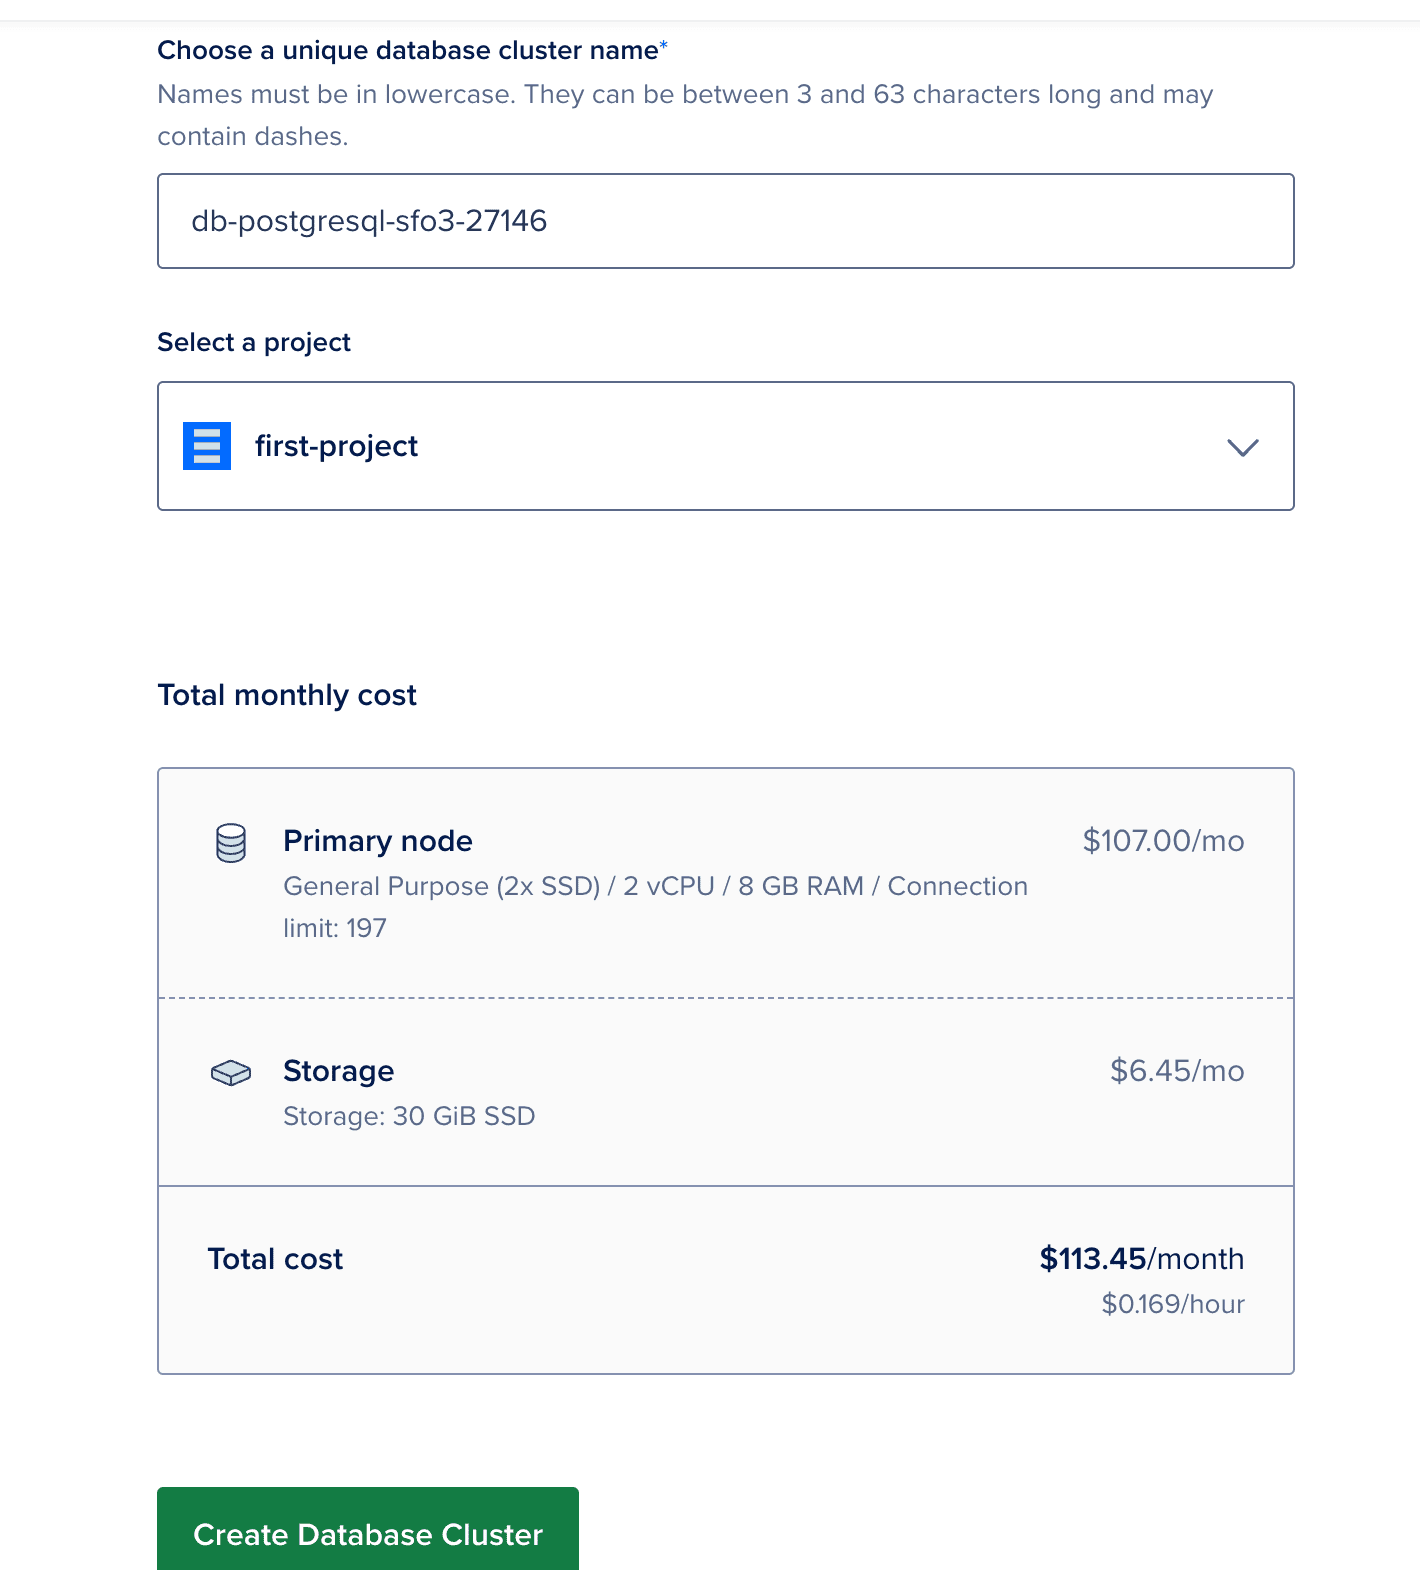Click the General Purpose node description text
Screen dimensions: 1420x1570
click(654, 887)
